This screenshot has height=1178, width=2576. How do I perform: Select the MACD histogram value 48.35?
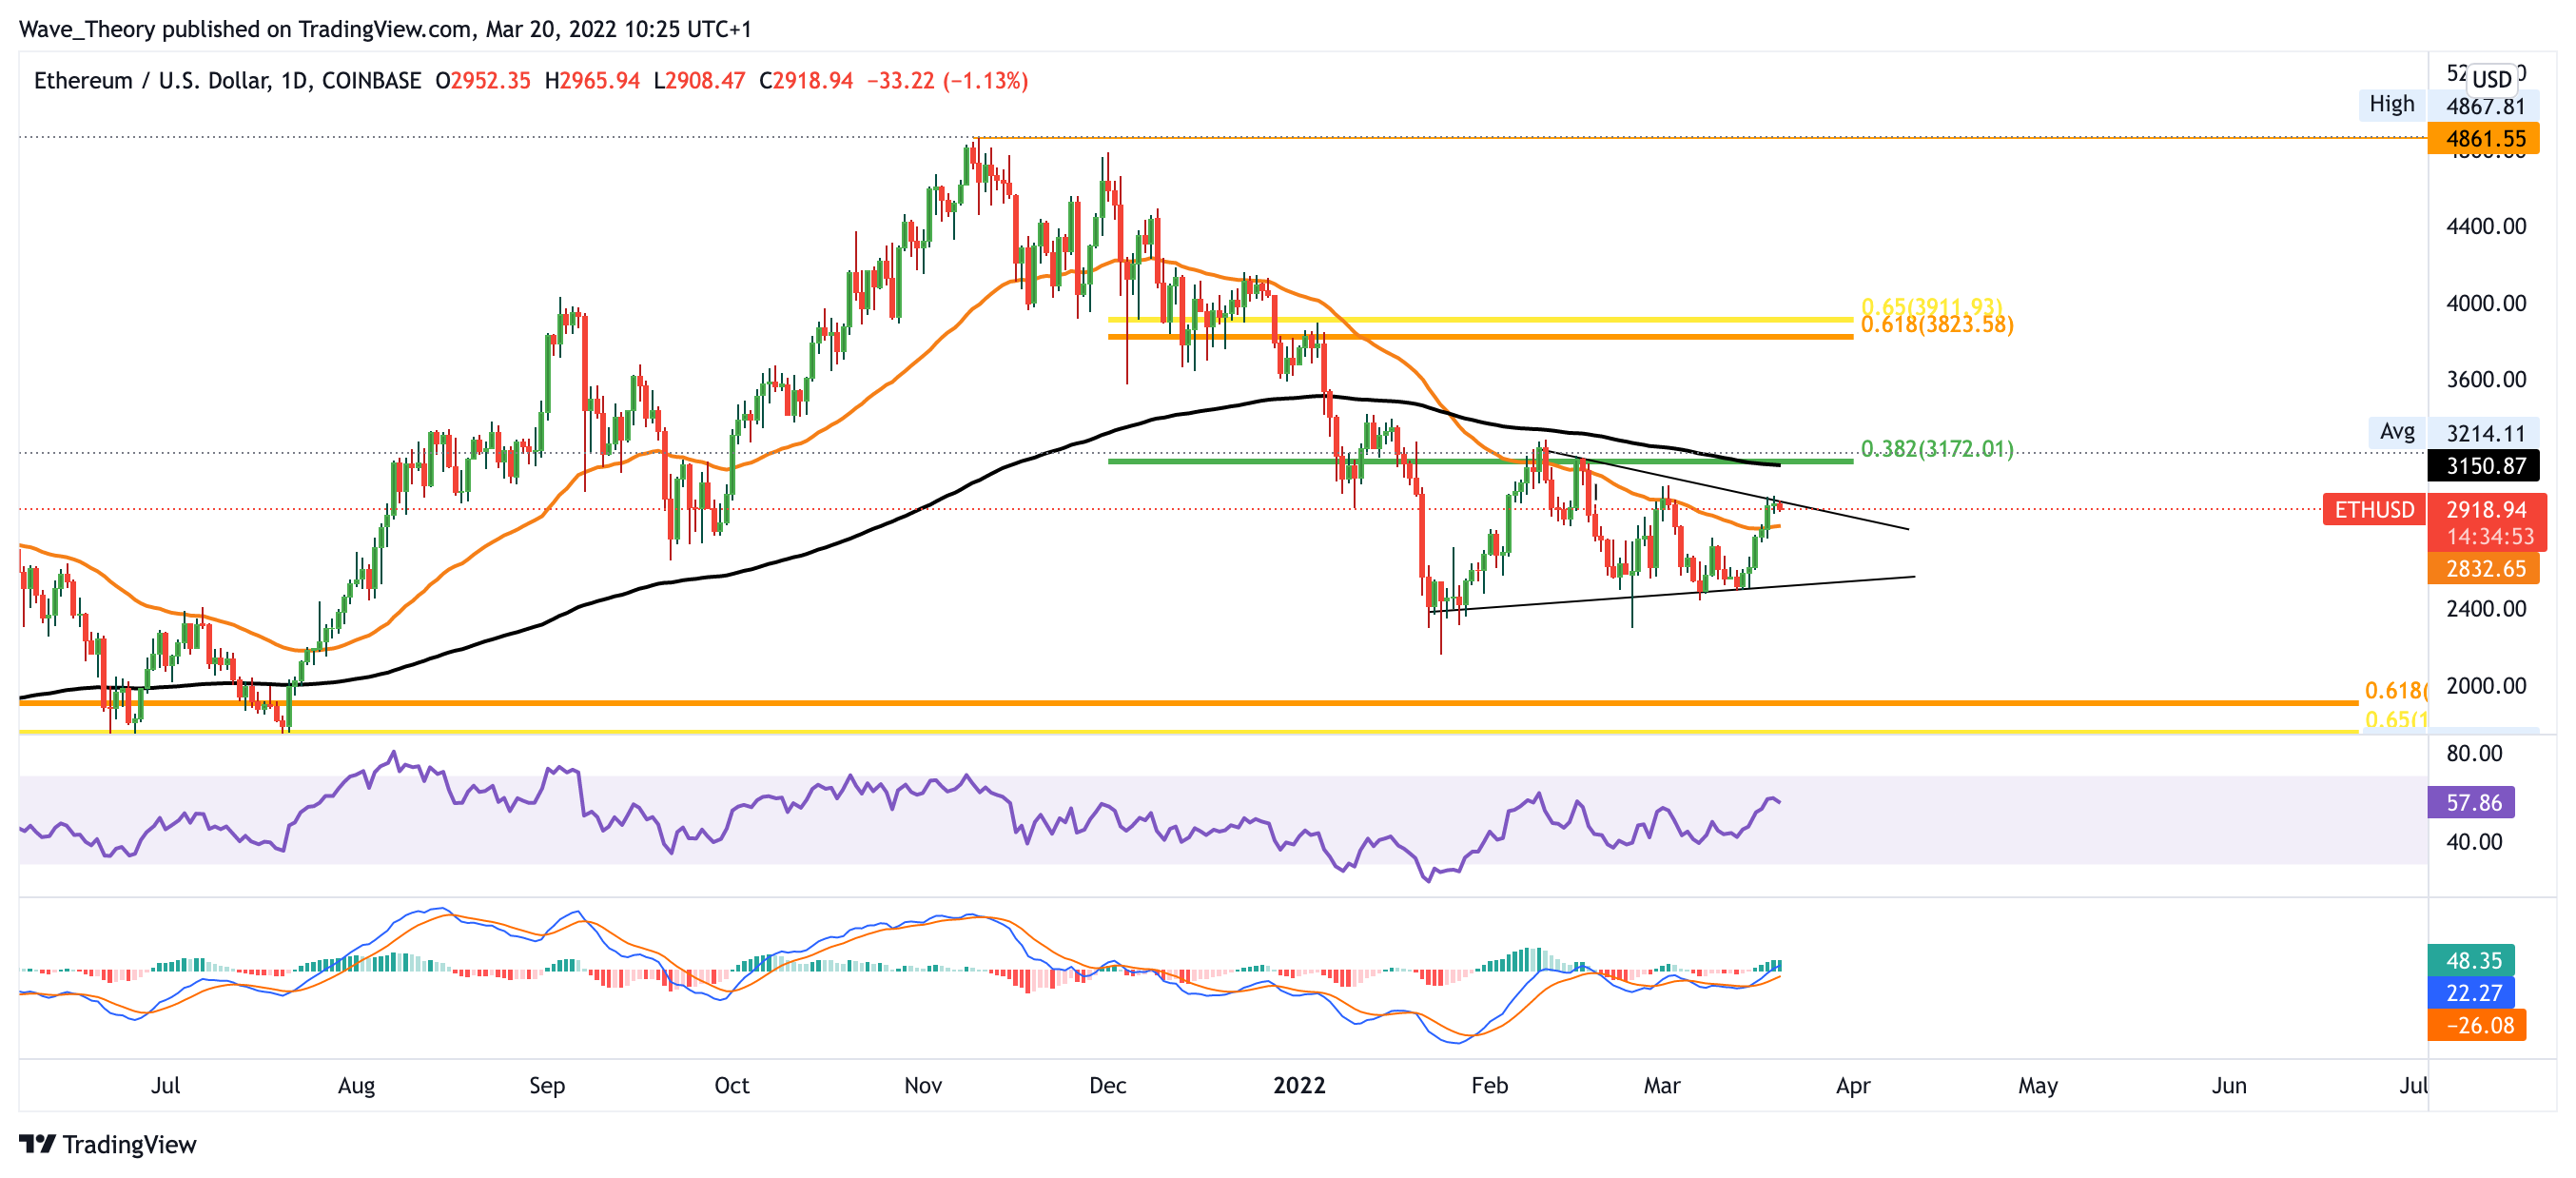(2472, 960)
